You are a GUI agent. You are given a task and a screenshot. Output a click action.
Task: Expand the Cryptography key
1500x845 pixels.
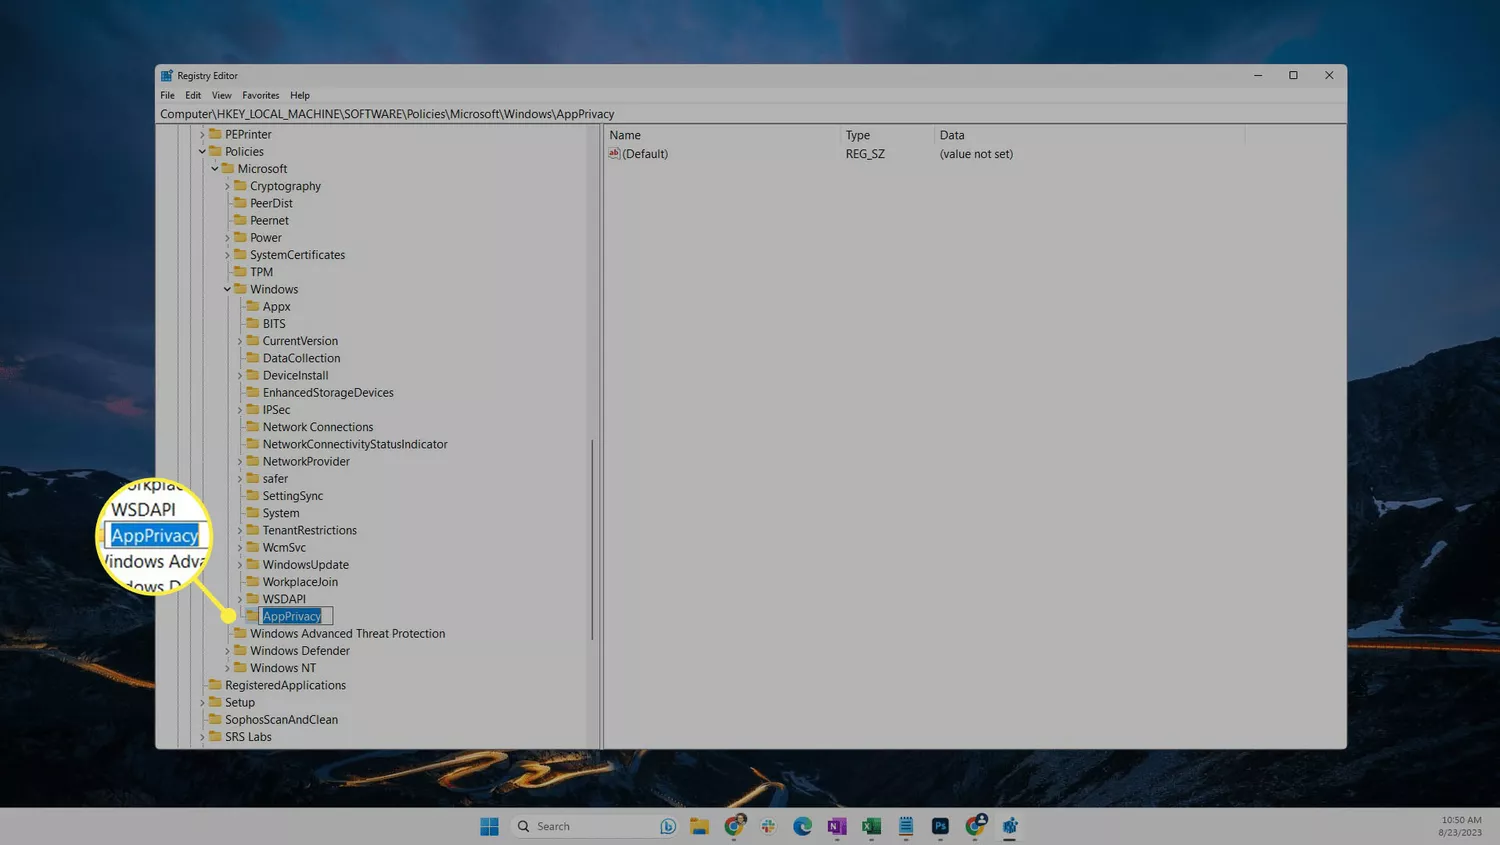(227, 186)
